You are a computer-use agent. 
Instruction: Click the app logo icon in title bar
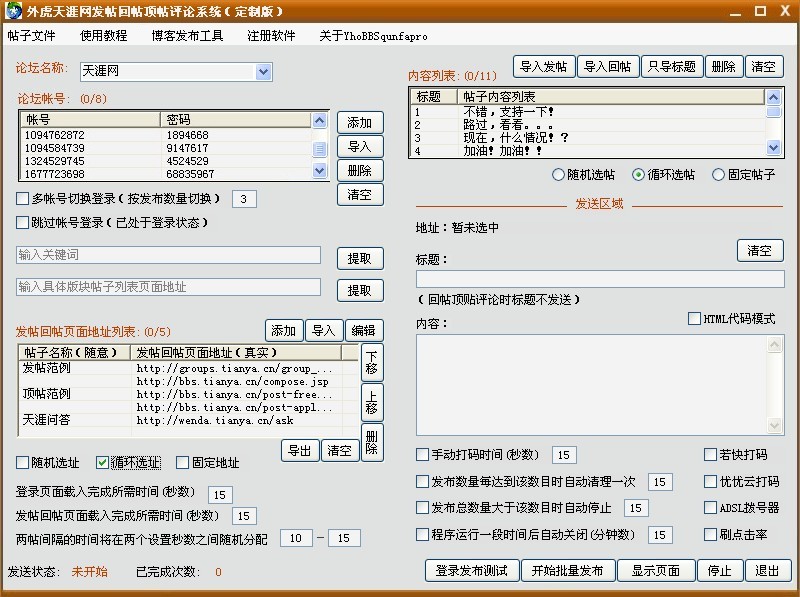13,10
